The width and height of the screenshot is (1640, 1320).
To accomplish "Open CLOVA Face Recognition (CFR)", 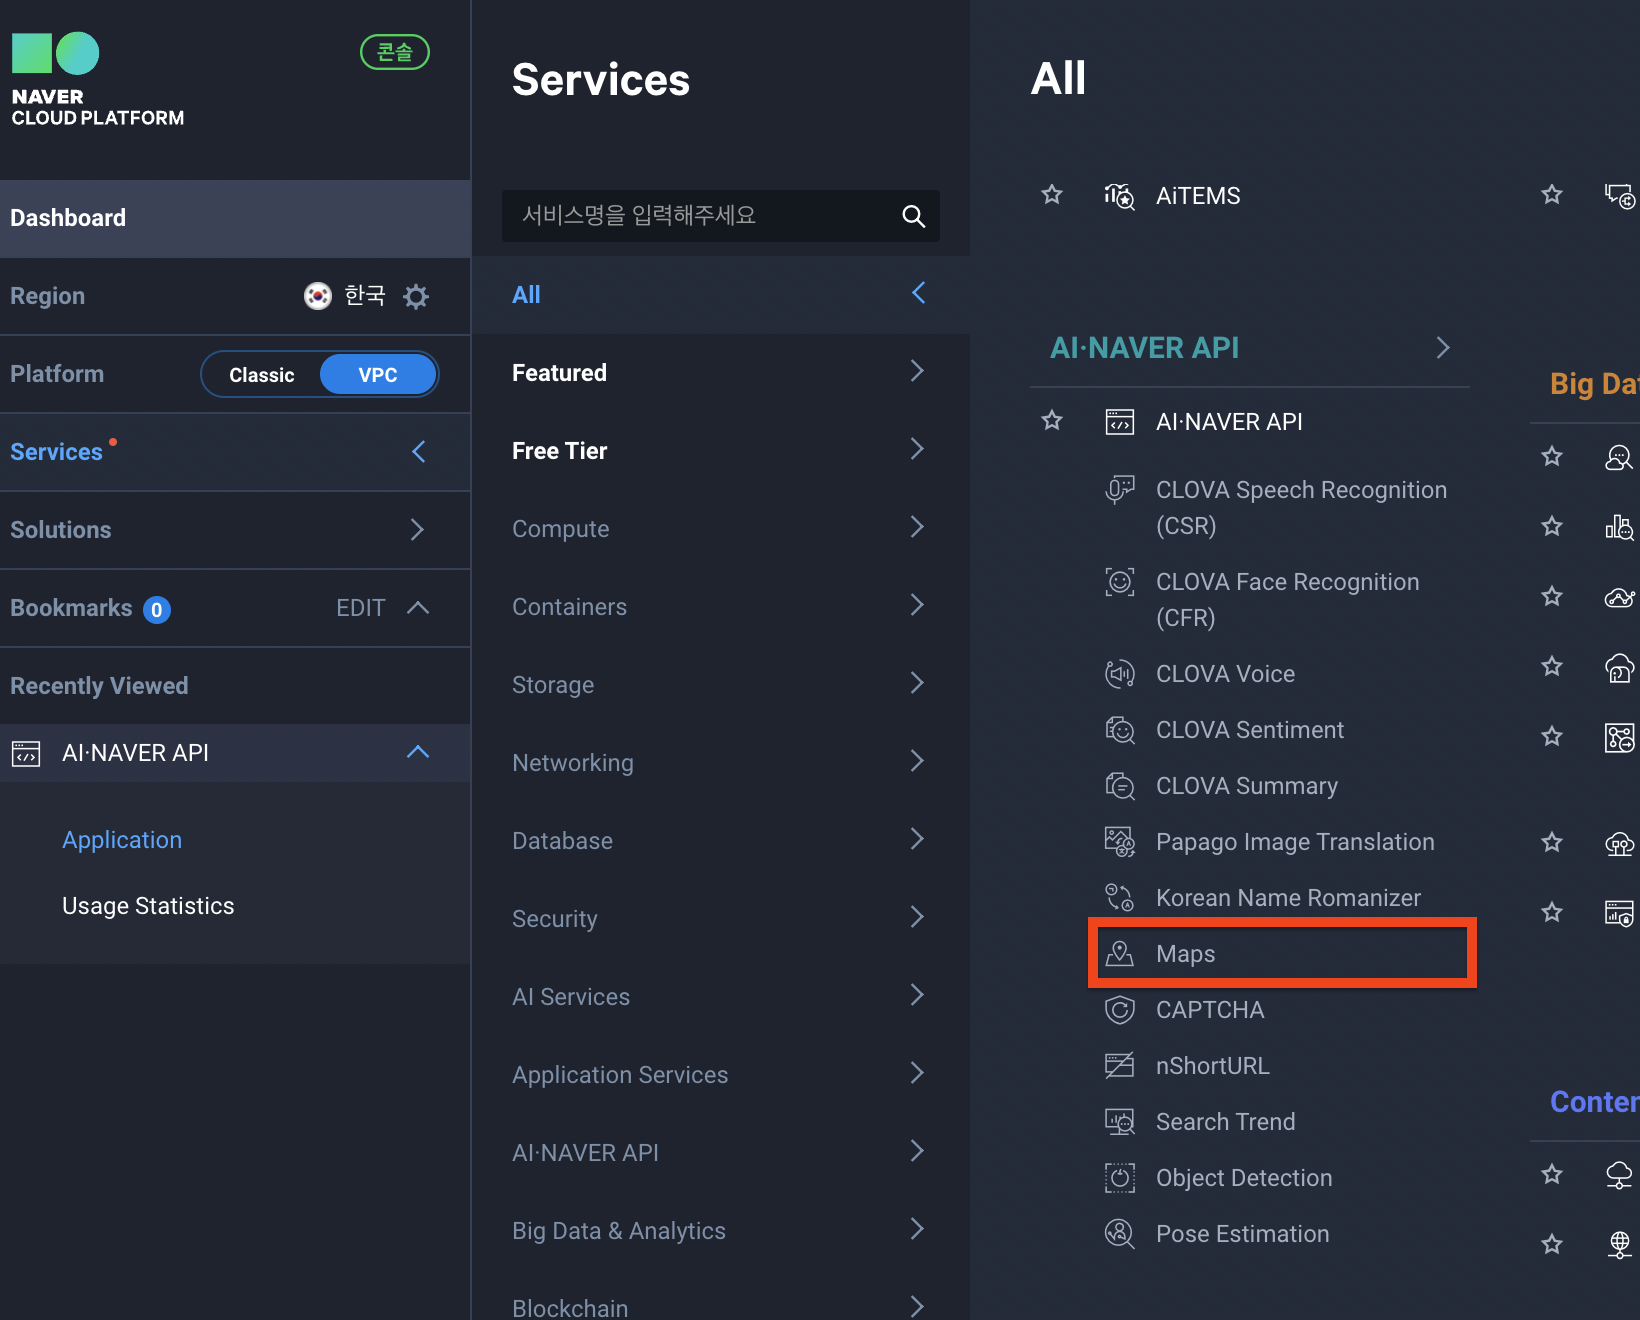I will [1288, 600].
